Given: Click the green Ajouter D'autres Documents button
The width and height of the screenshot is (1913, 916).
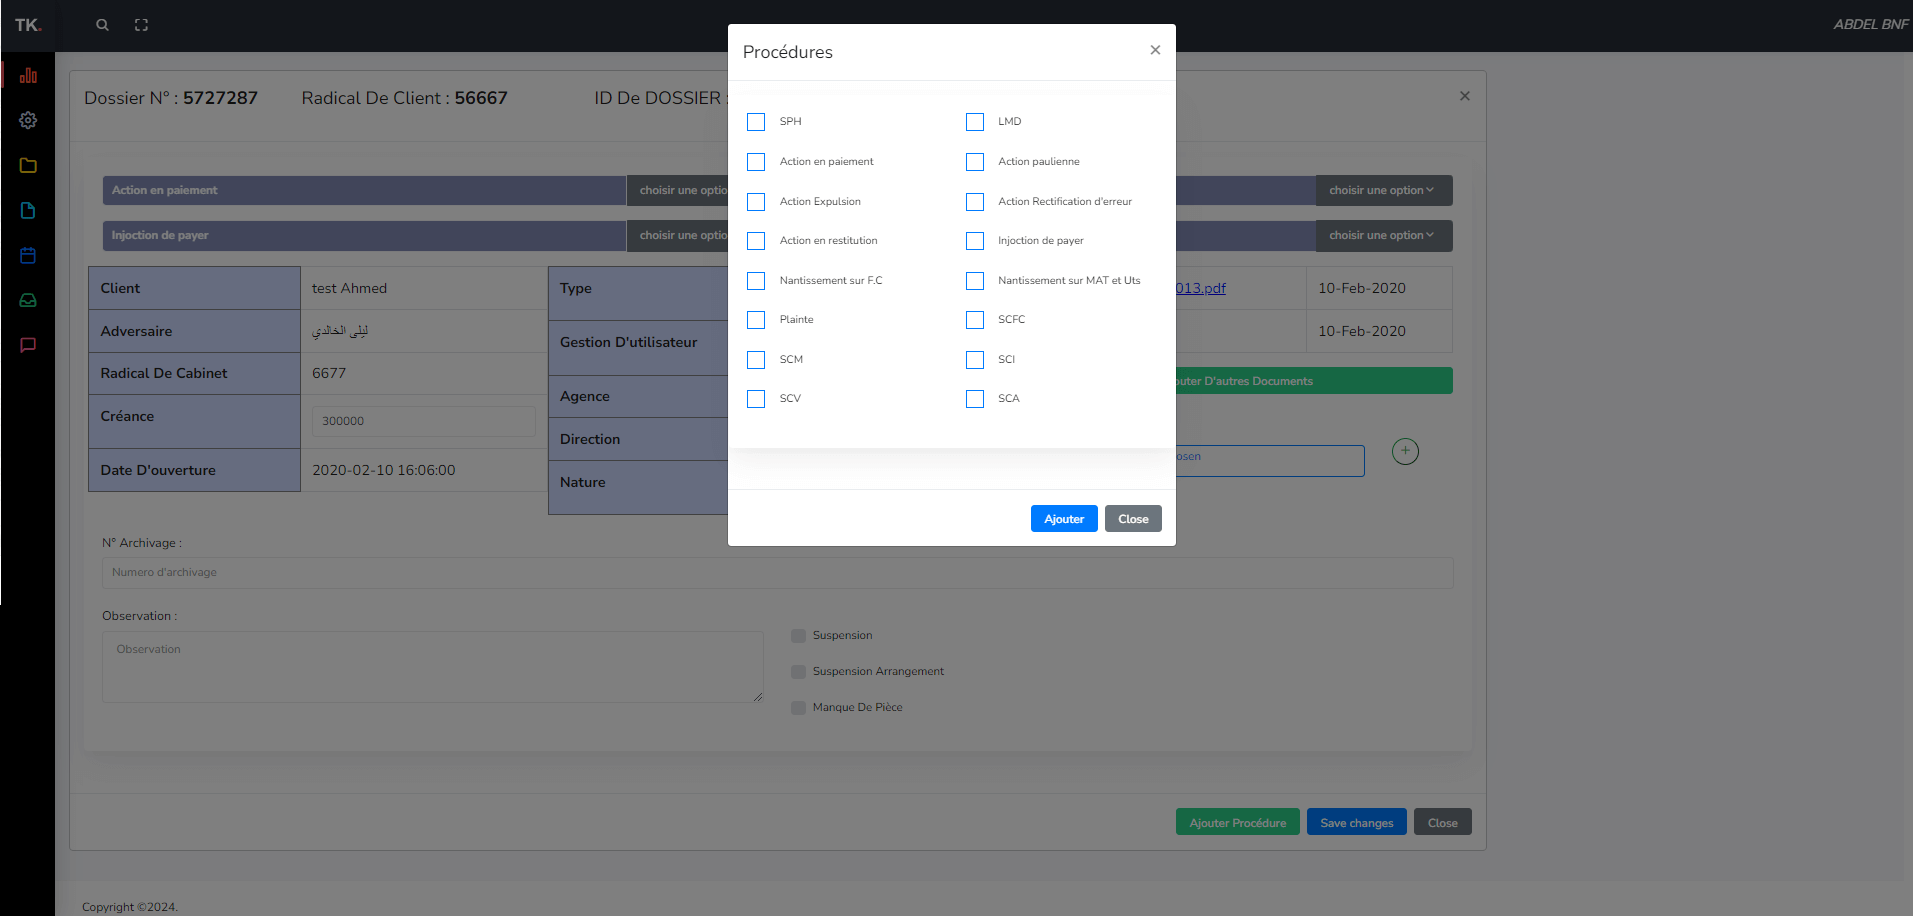Looking at the screenshot, I should [1314, 381].
